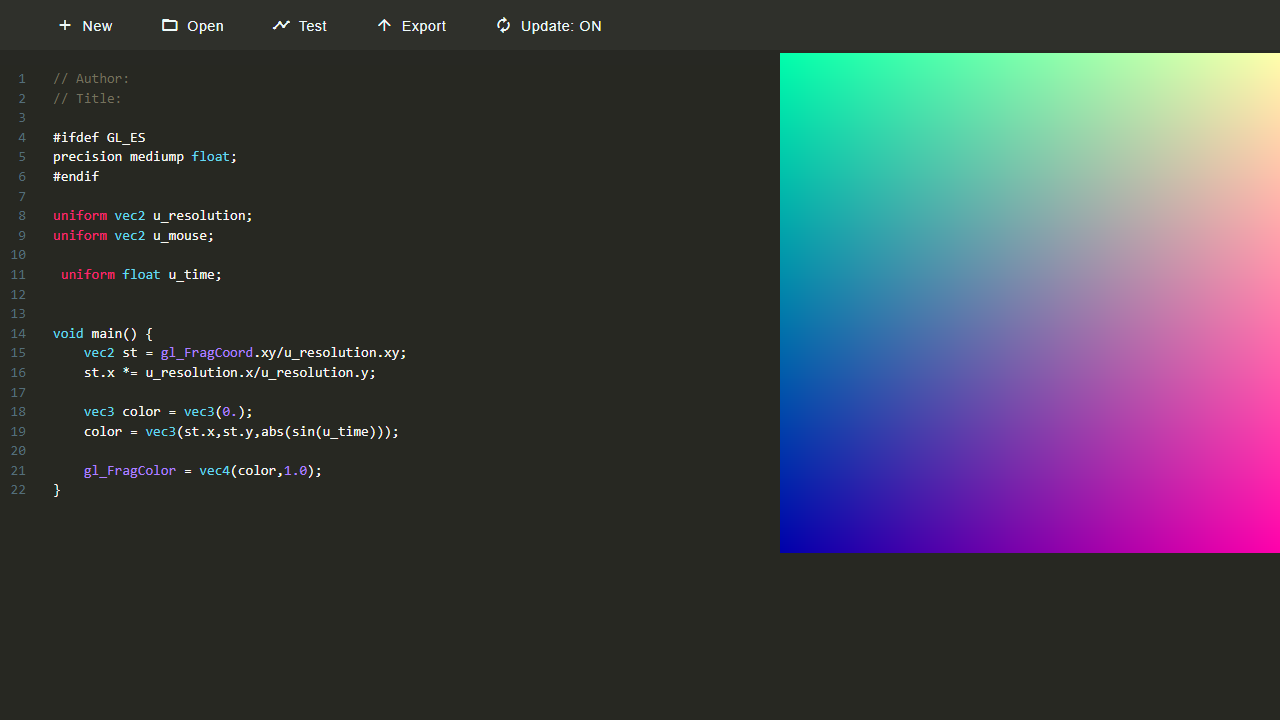Click line number 22 in the gutter
The height and width of the screenshot is (720, 1280).
click(19, 490)
